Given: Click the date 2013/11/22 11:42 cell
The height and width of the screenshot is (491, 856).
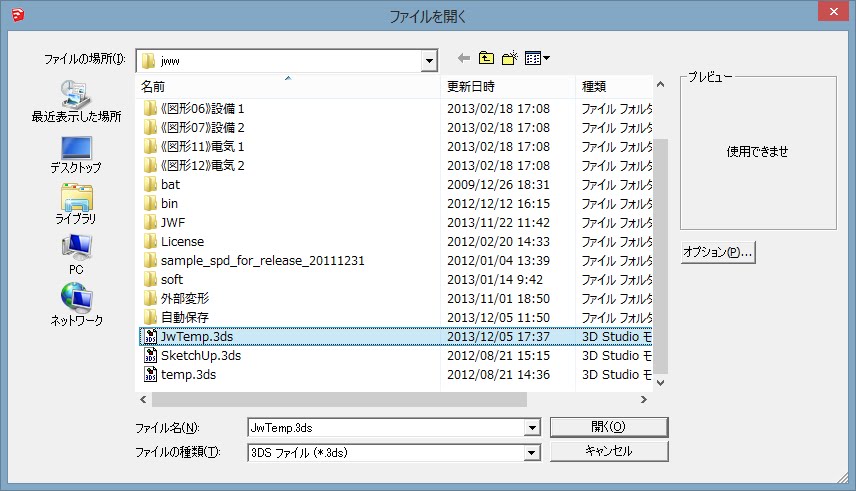Looking at the screenshot, I should point(498,222).
